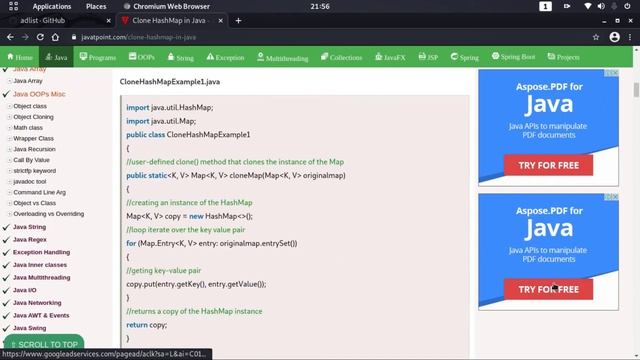The height and width of the screenshot is (360, 640).
Task: Open the Multithreading nav item
Action: (x=282, y=58)
